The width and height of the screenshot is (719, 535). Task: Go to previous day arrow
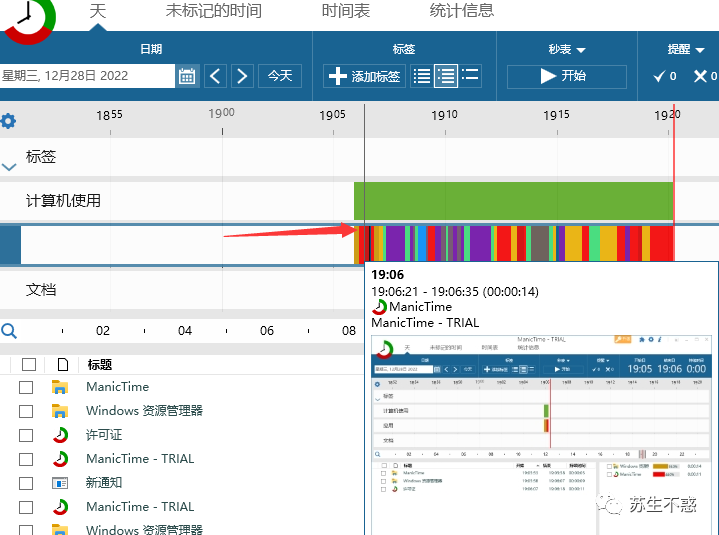(215, 76)
